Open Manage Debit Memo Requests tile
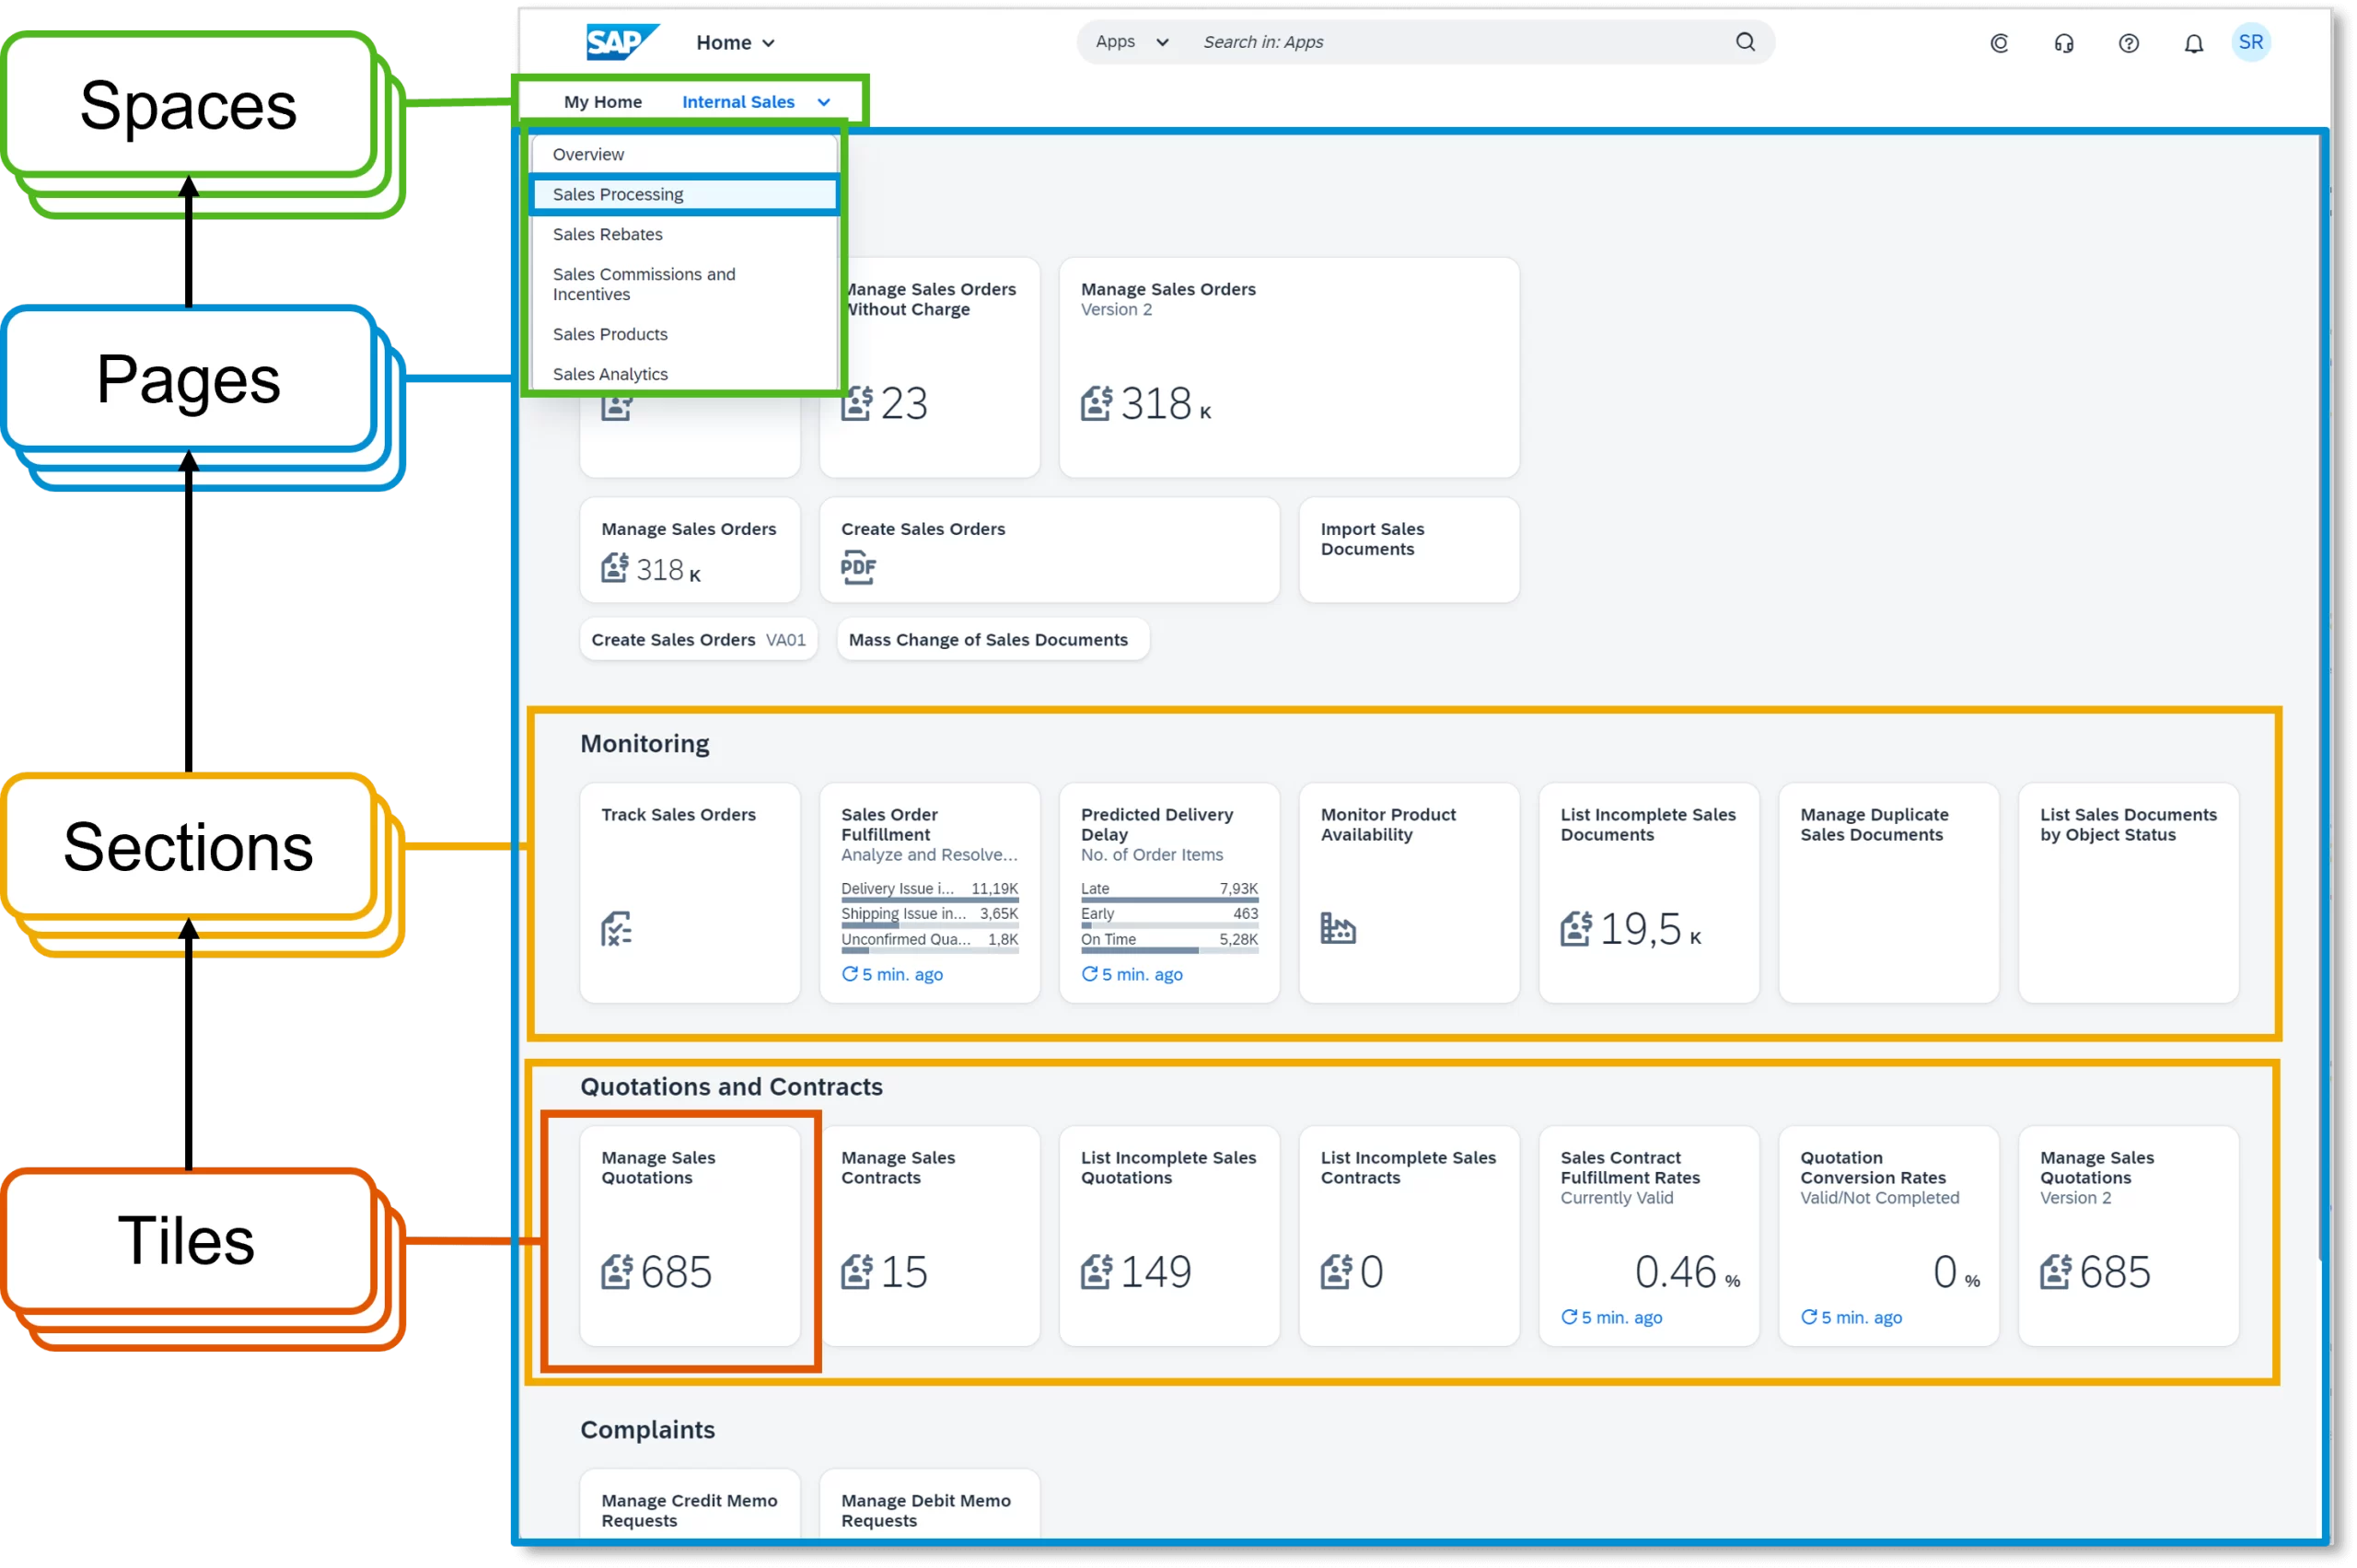 pos(930,1503)
